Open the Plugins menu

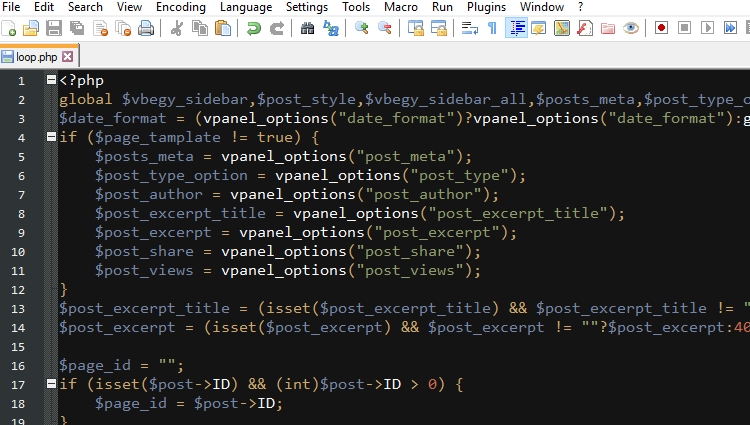(486, 7)
